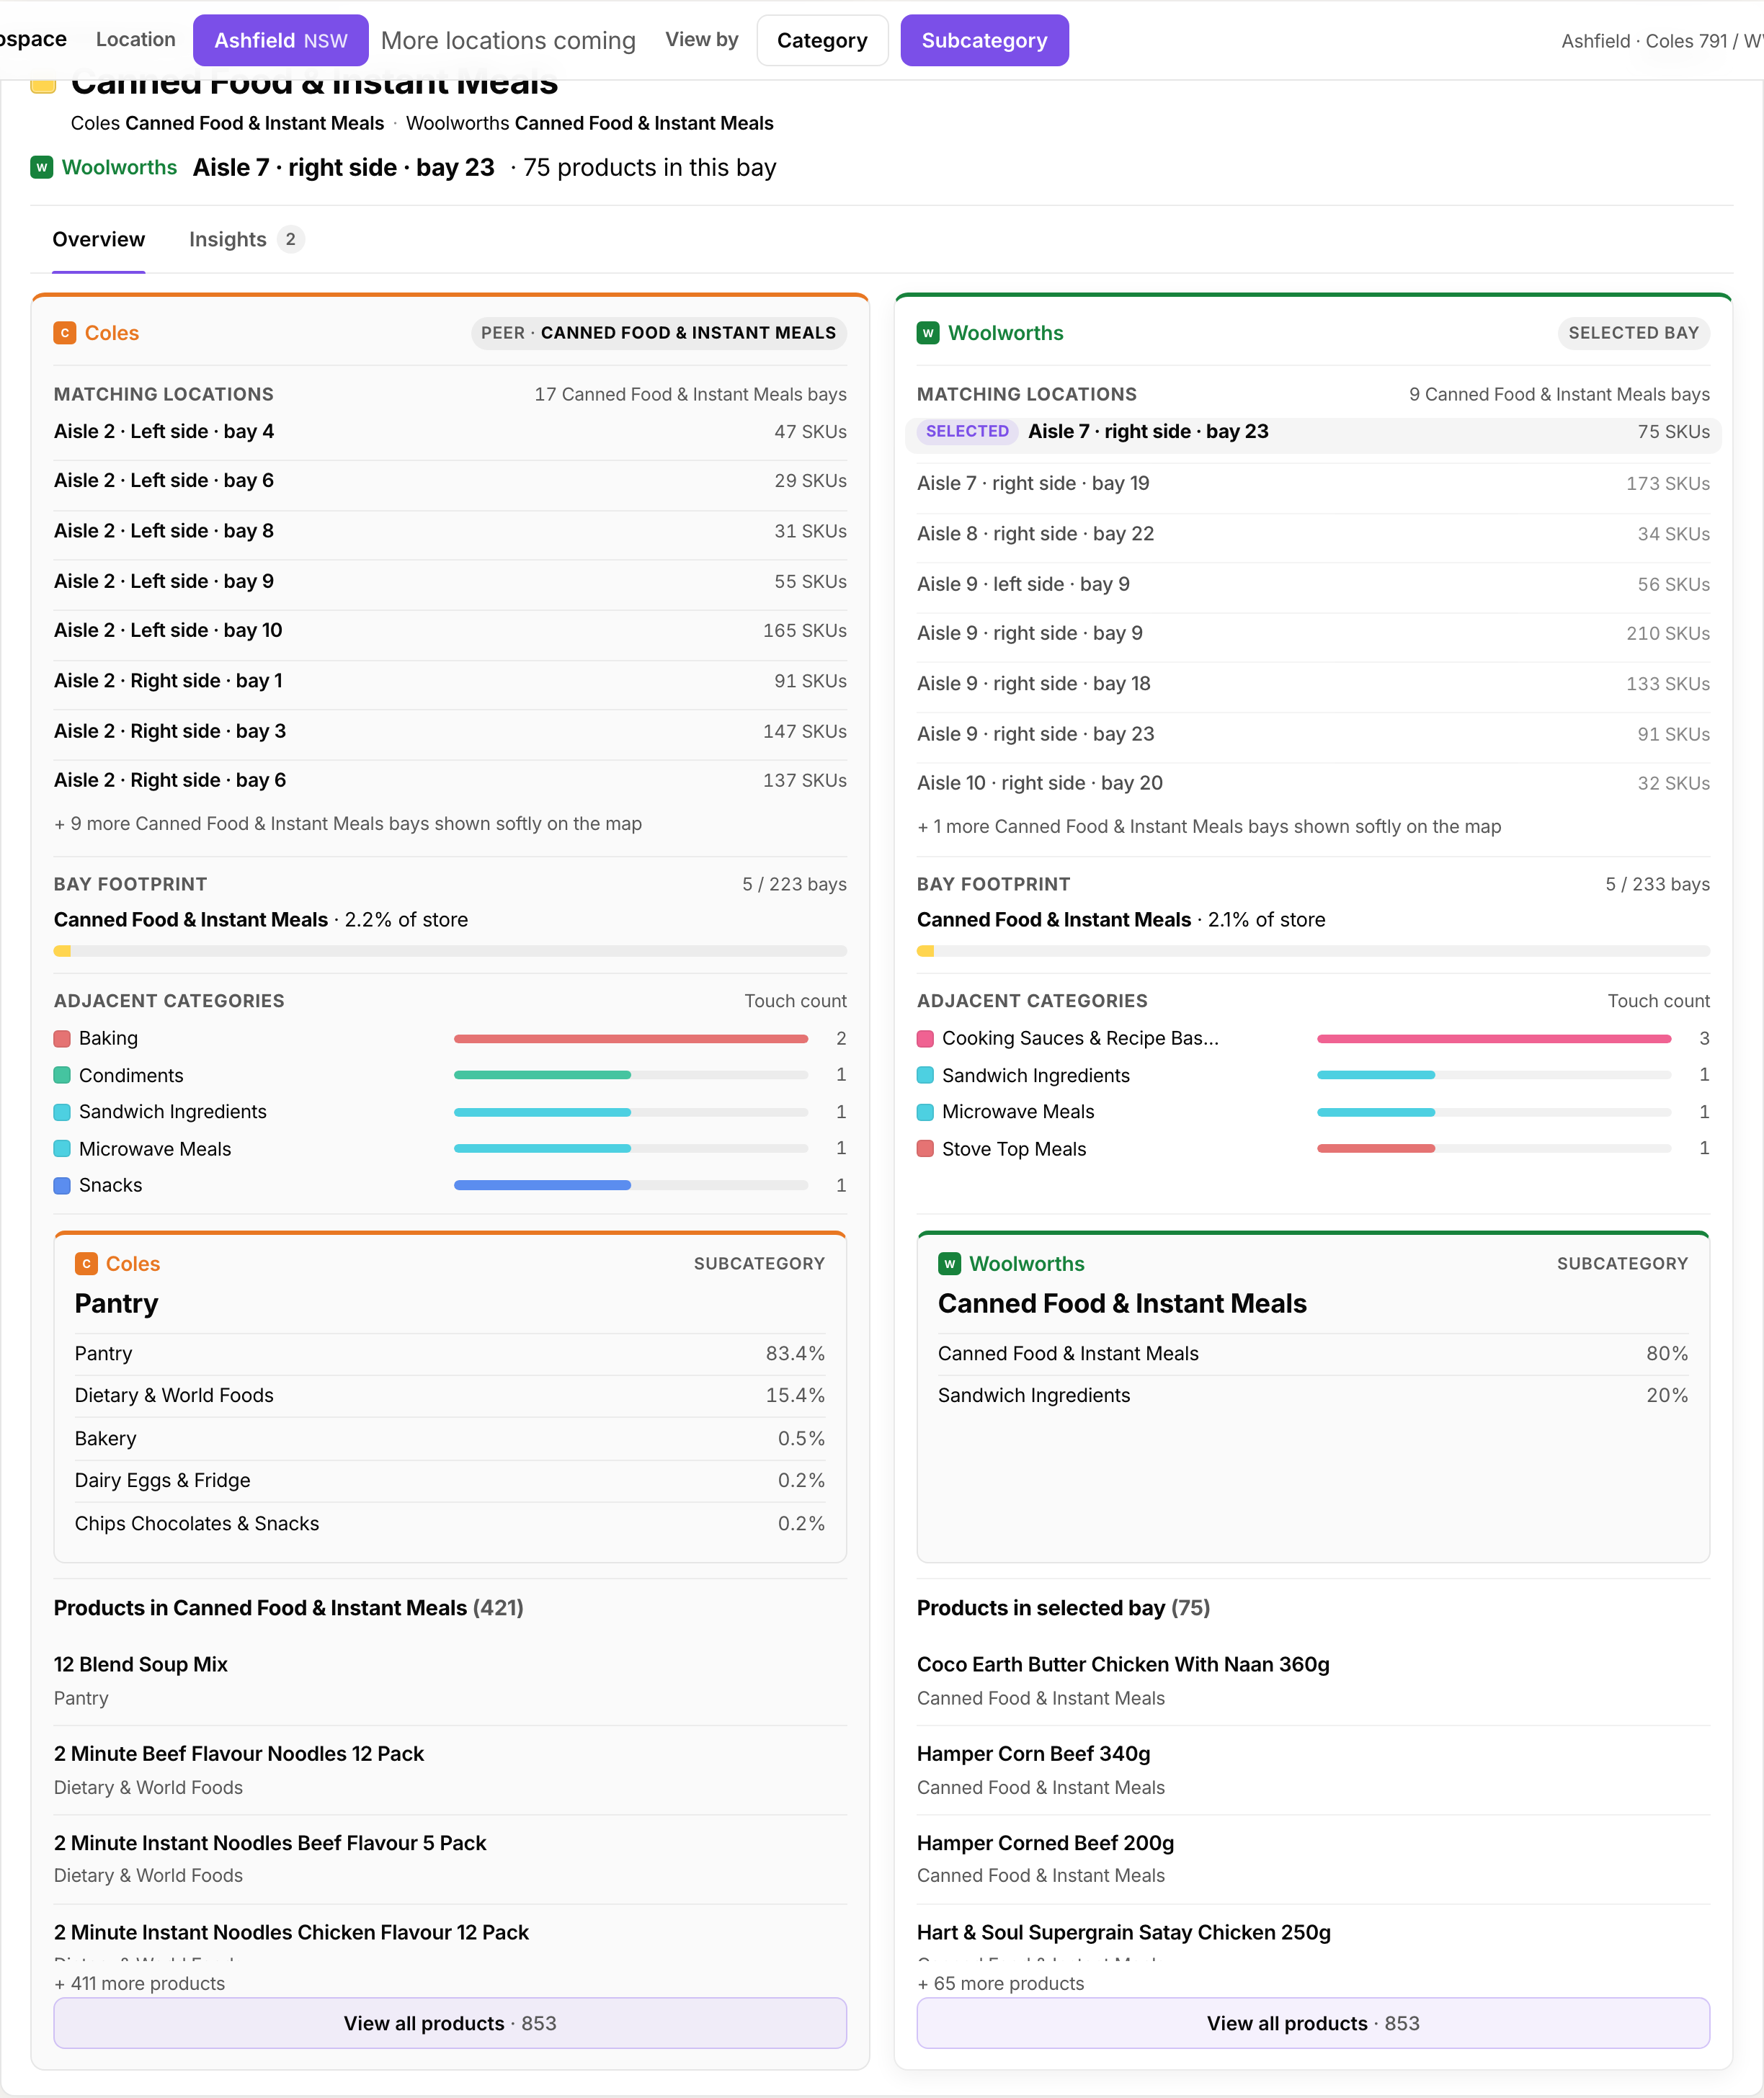Viewport: 1764px width, 2098px height.
Task: Select Coles Aisle 2 Left side bay 4
Action: pos(450,432)
